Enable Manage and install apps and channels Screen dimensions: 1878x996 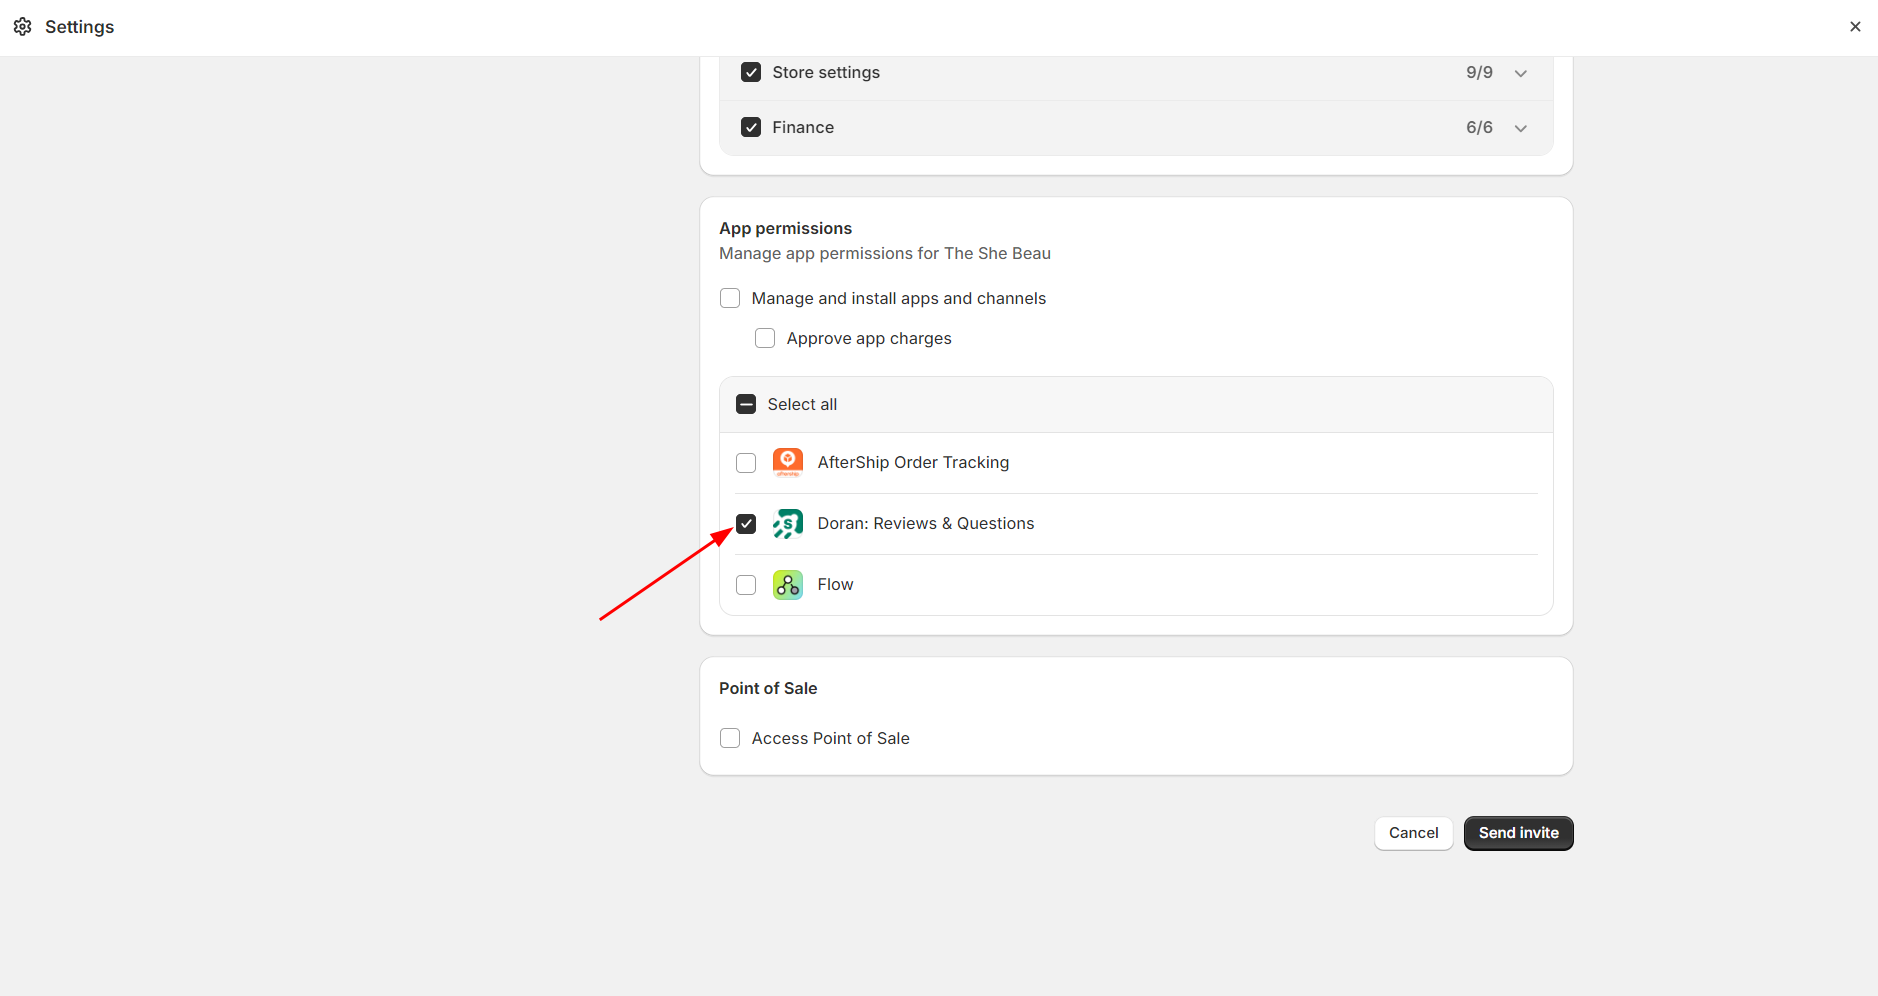tap(730, 298)
